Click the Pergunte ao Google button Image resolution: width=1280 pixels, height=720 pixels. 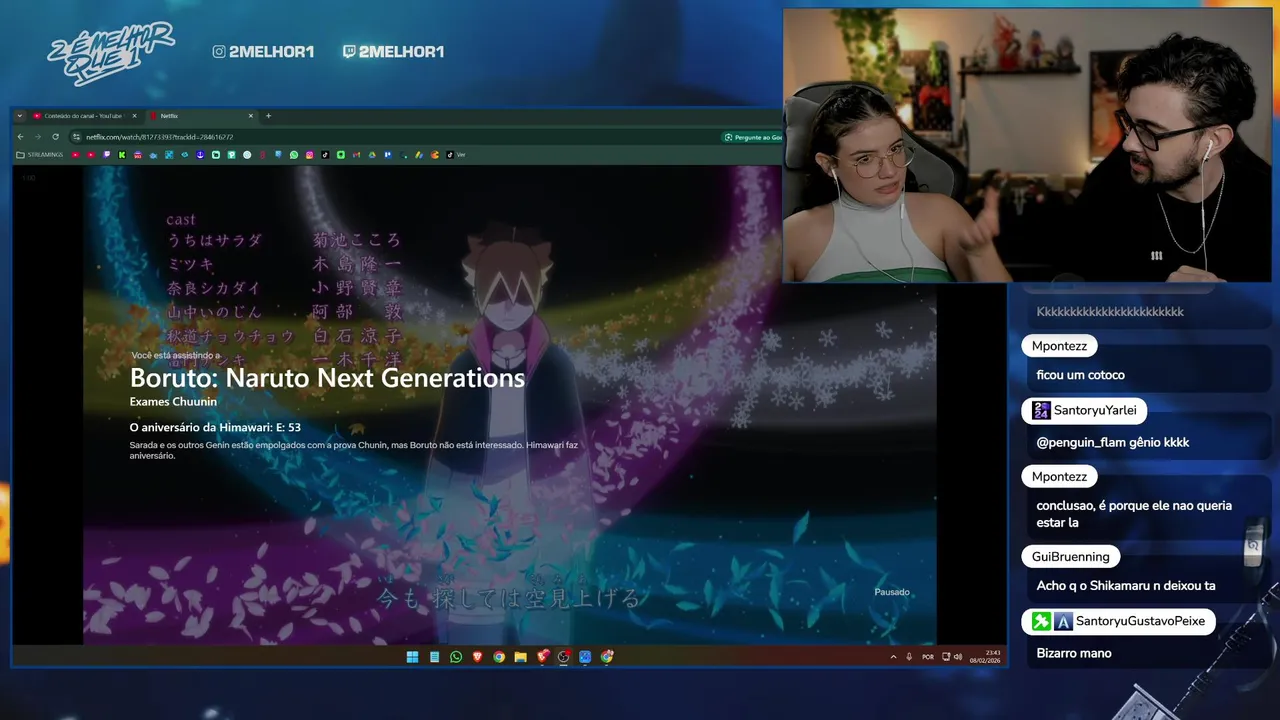coord(752,137)
